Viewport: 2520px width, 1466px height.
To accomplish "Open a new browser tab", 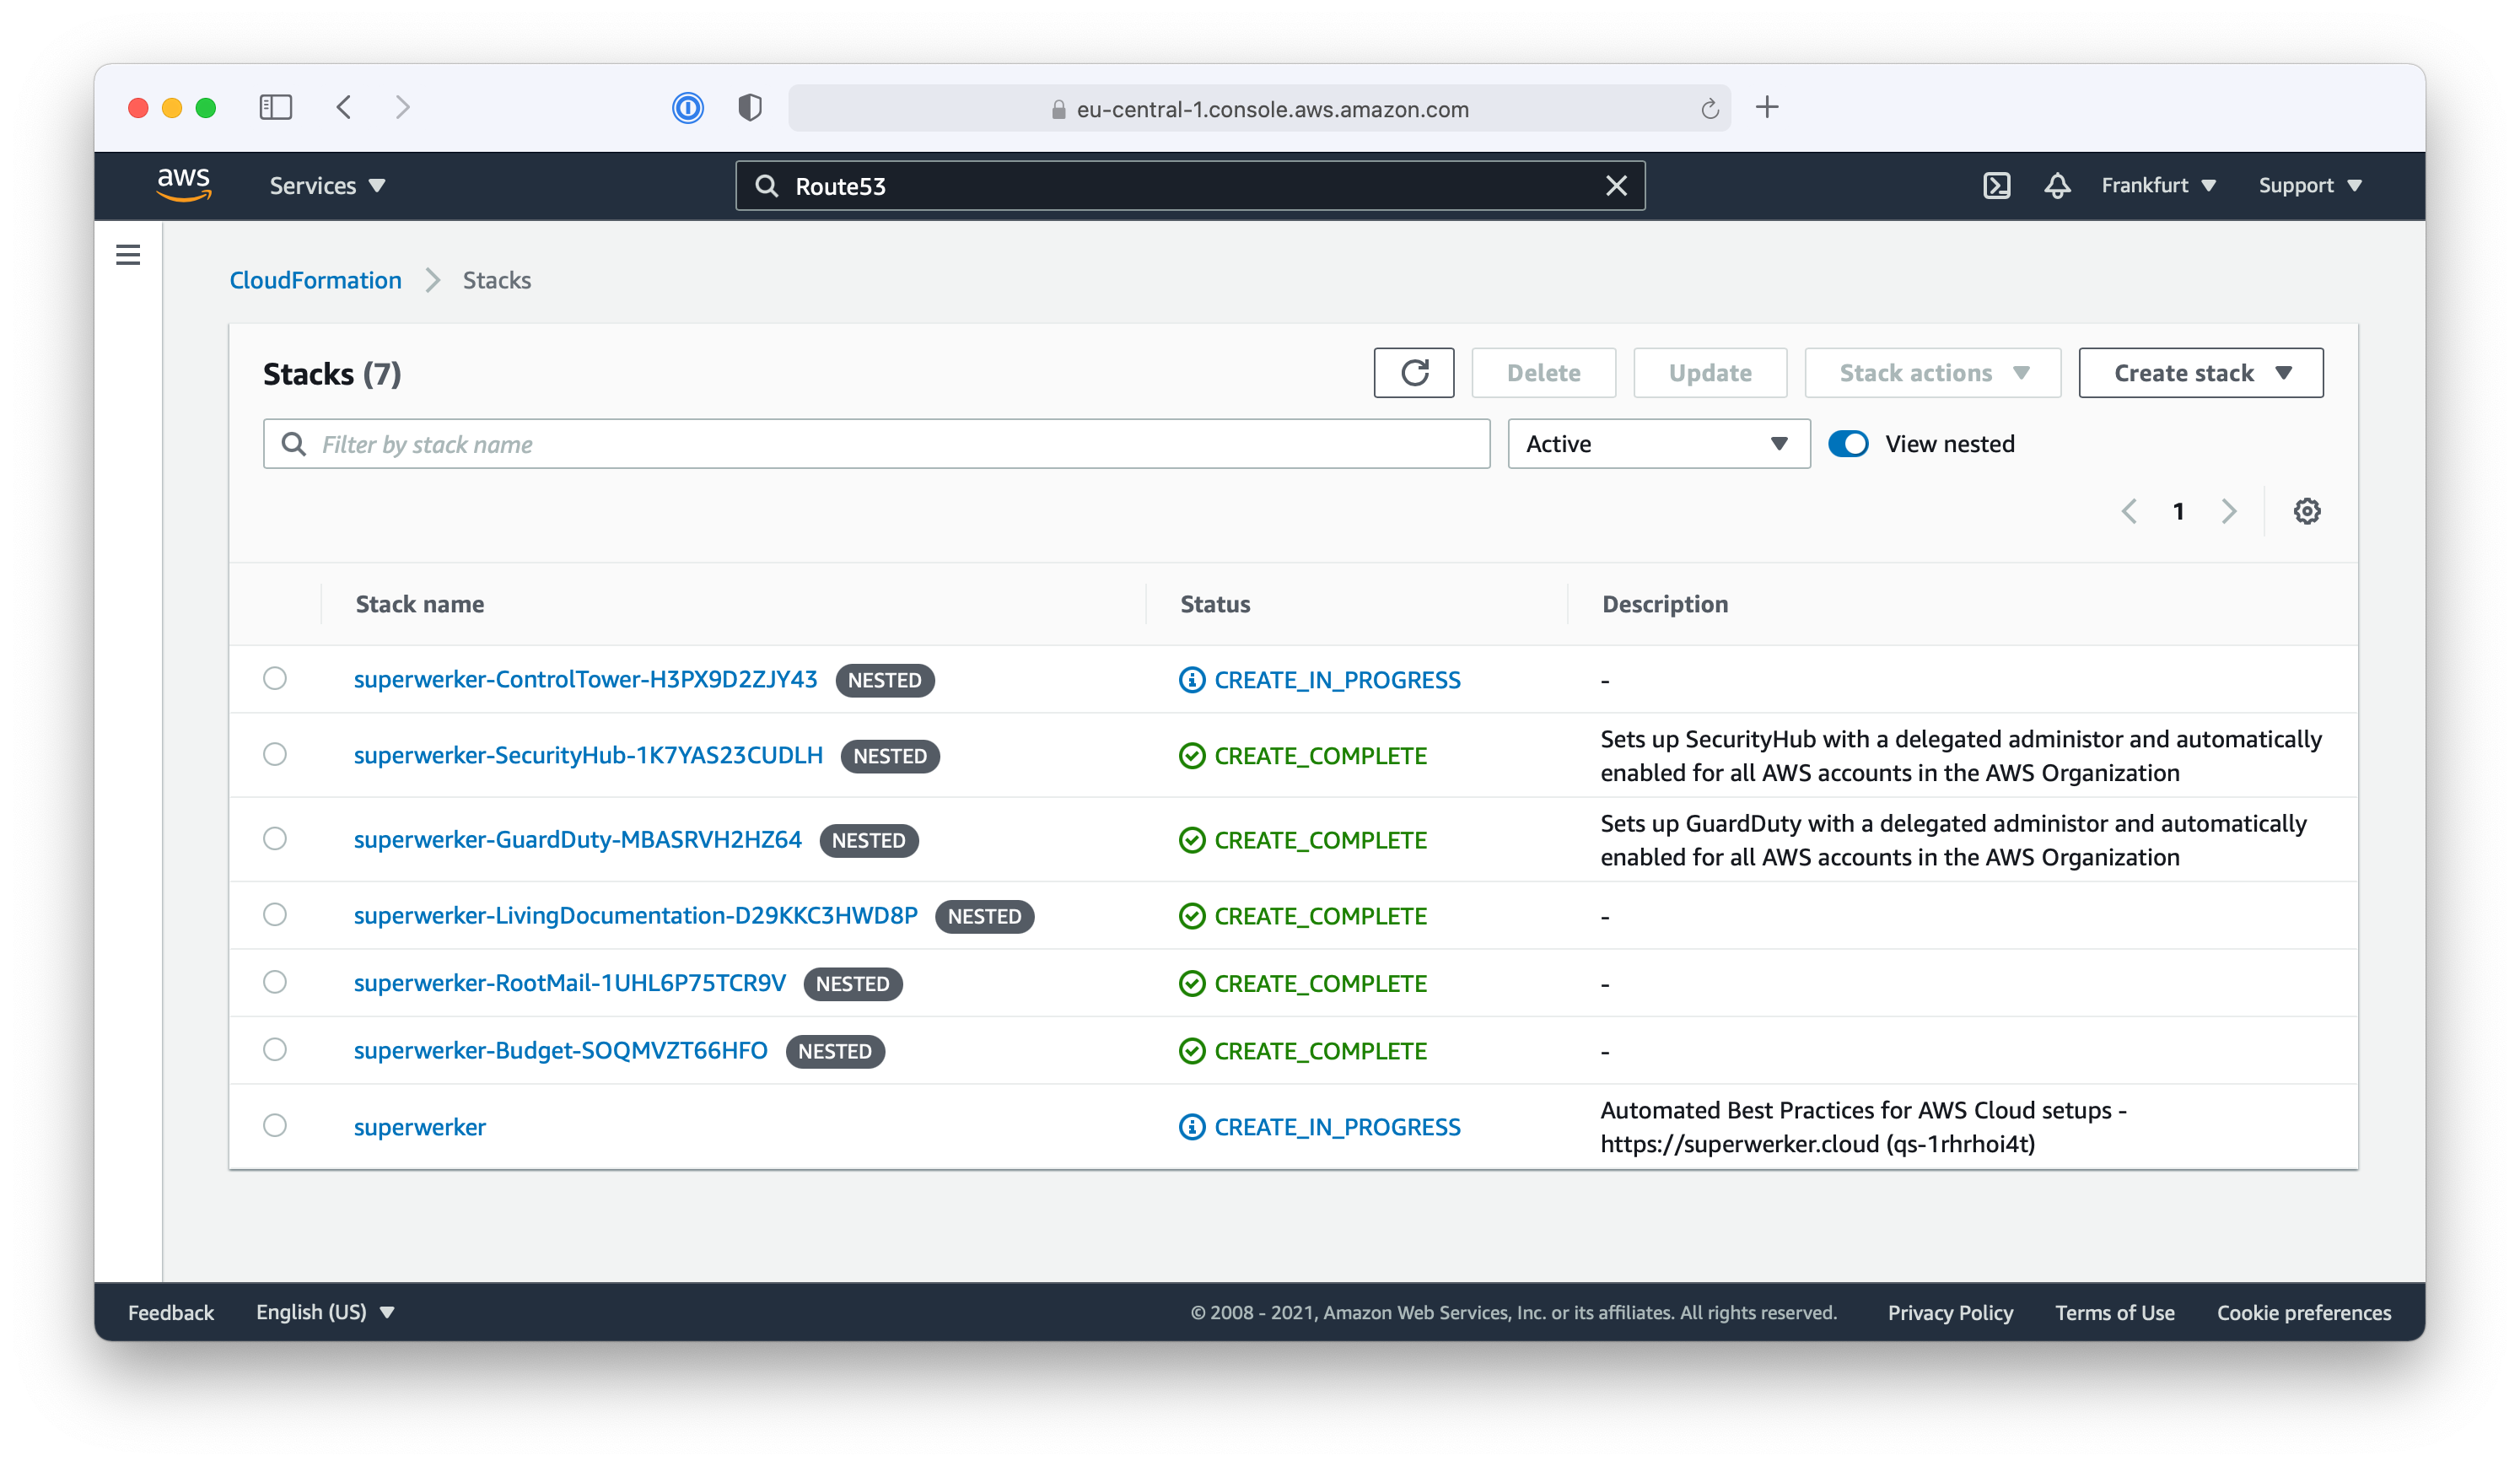I will [x=1767, y=107].
